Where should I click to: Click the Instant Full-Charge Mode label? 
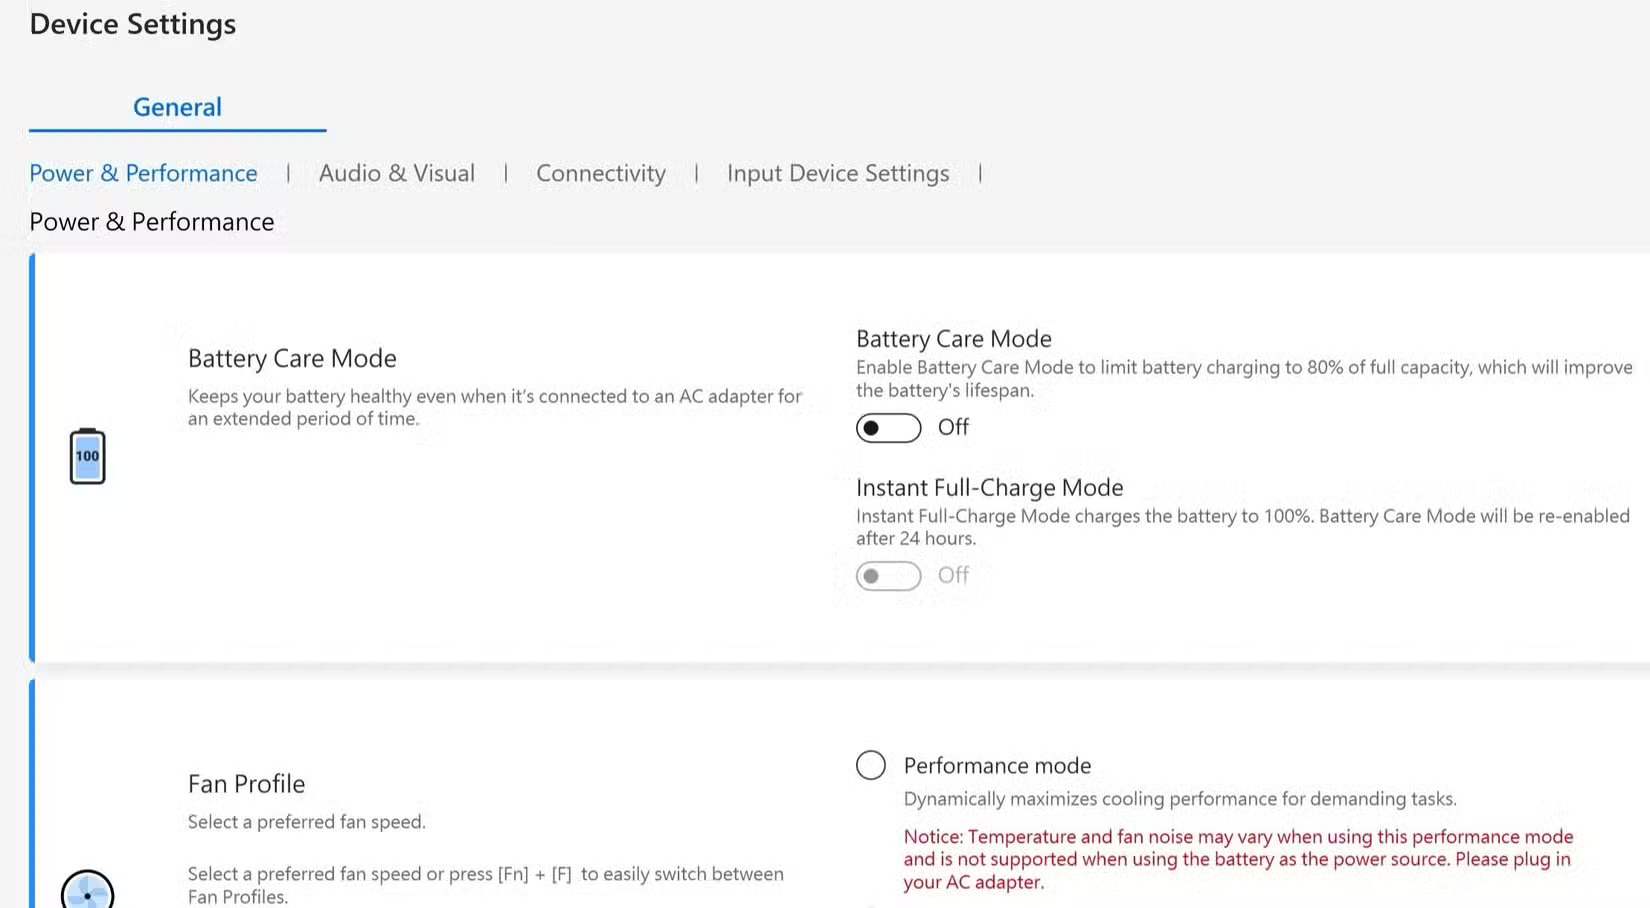988,487
